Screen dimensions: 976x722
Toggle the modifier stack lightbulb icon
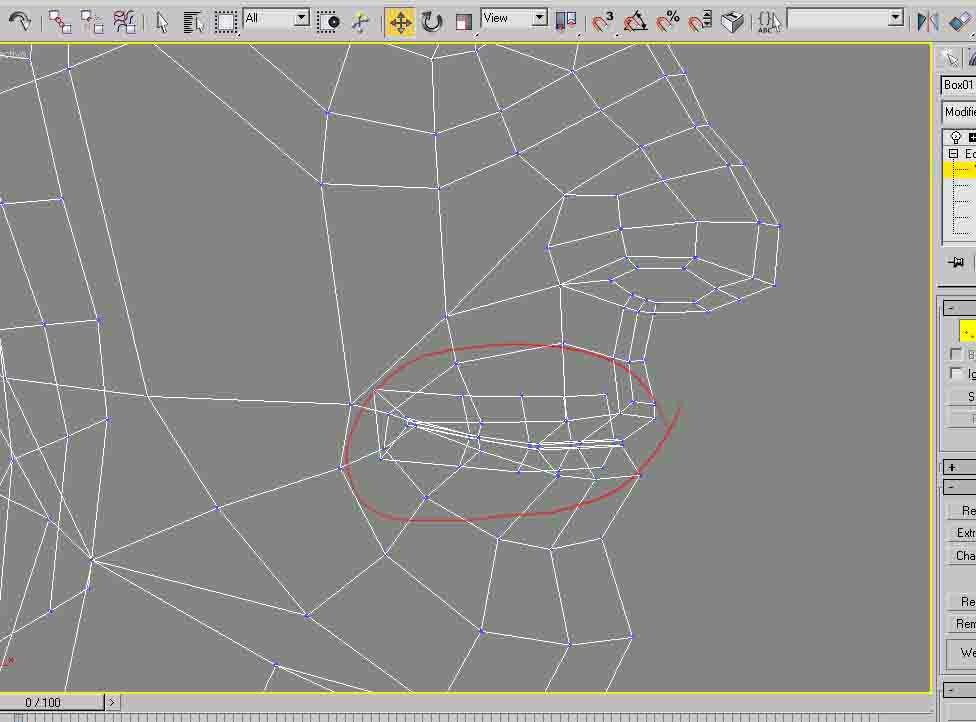point(955,137)
